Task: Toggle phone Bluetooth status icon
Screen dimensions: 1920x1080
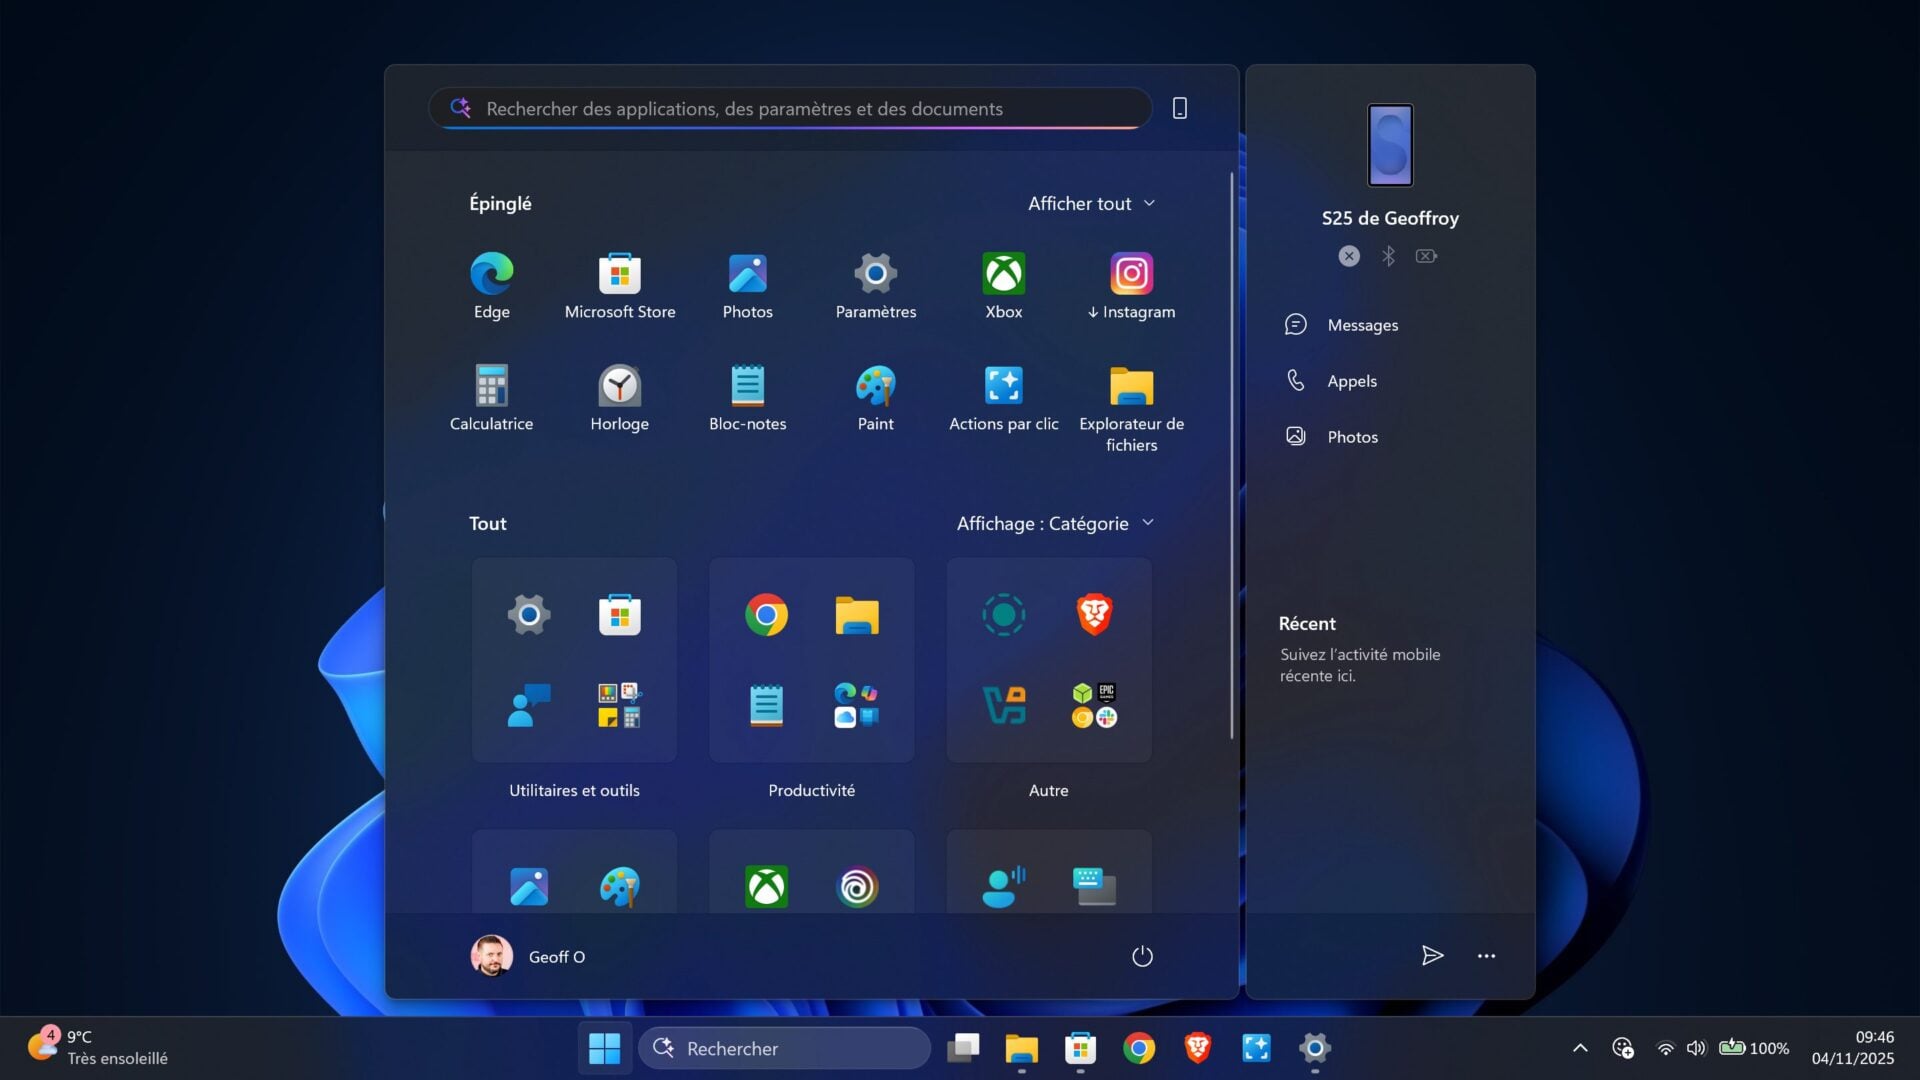Action: [1388, 256]
